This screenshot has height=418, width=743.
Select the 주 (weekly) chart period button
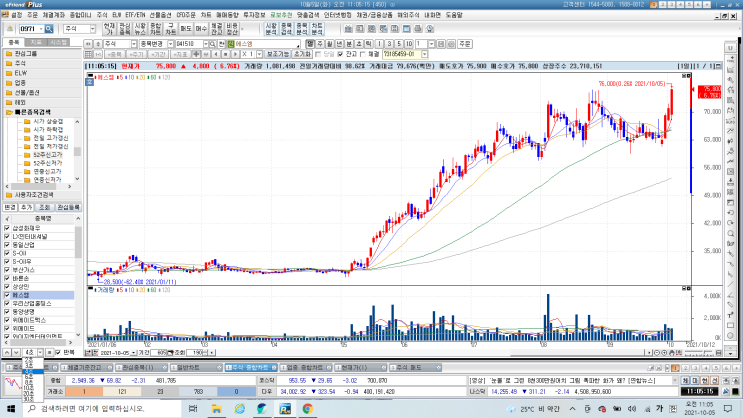click(320, 44)
